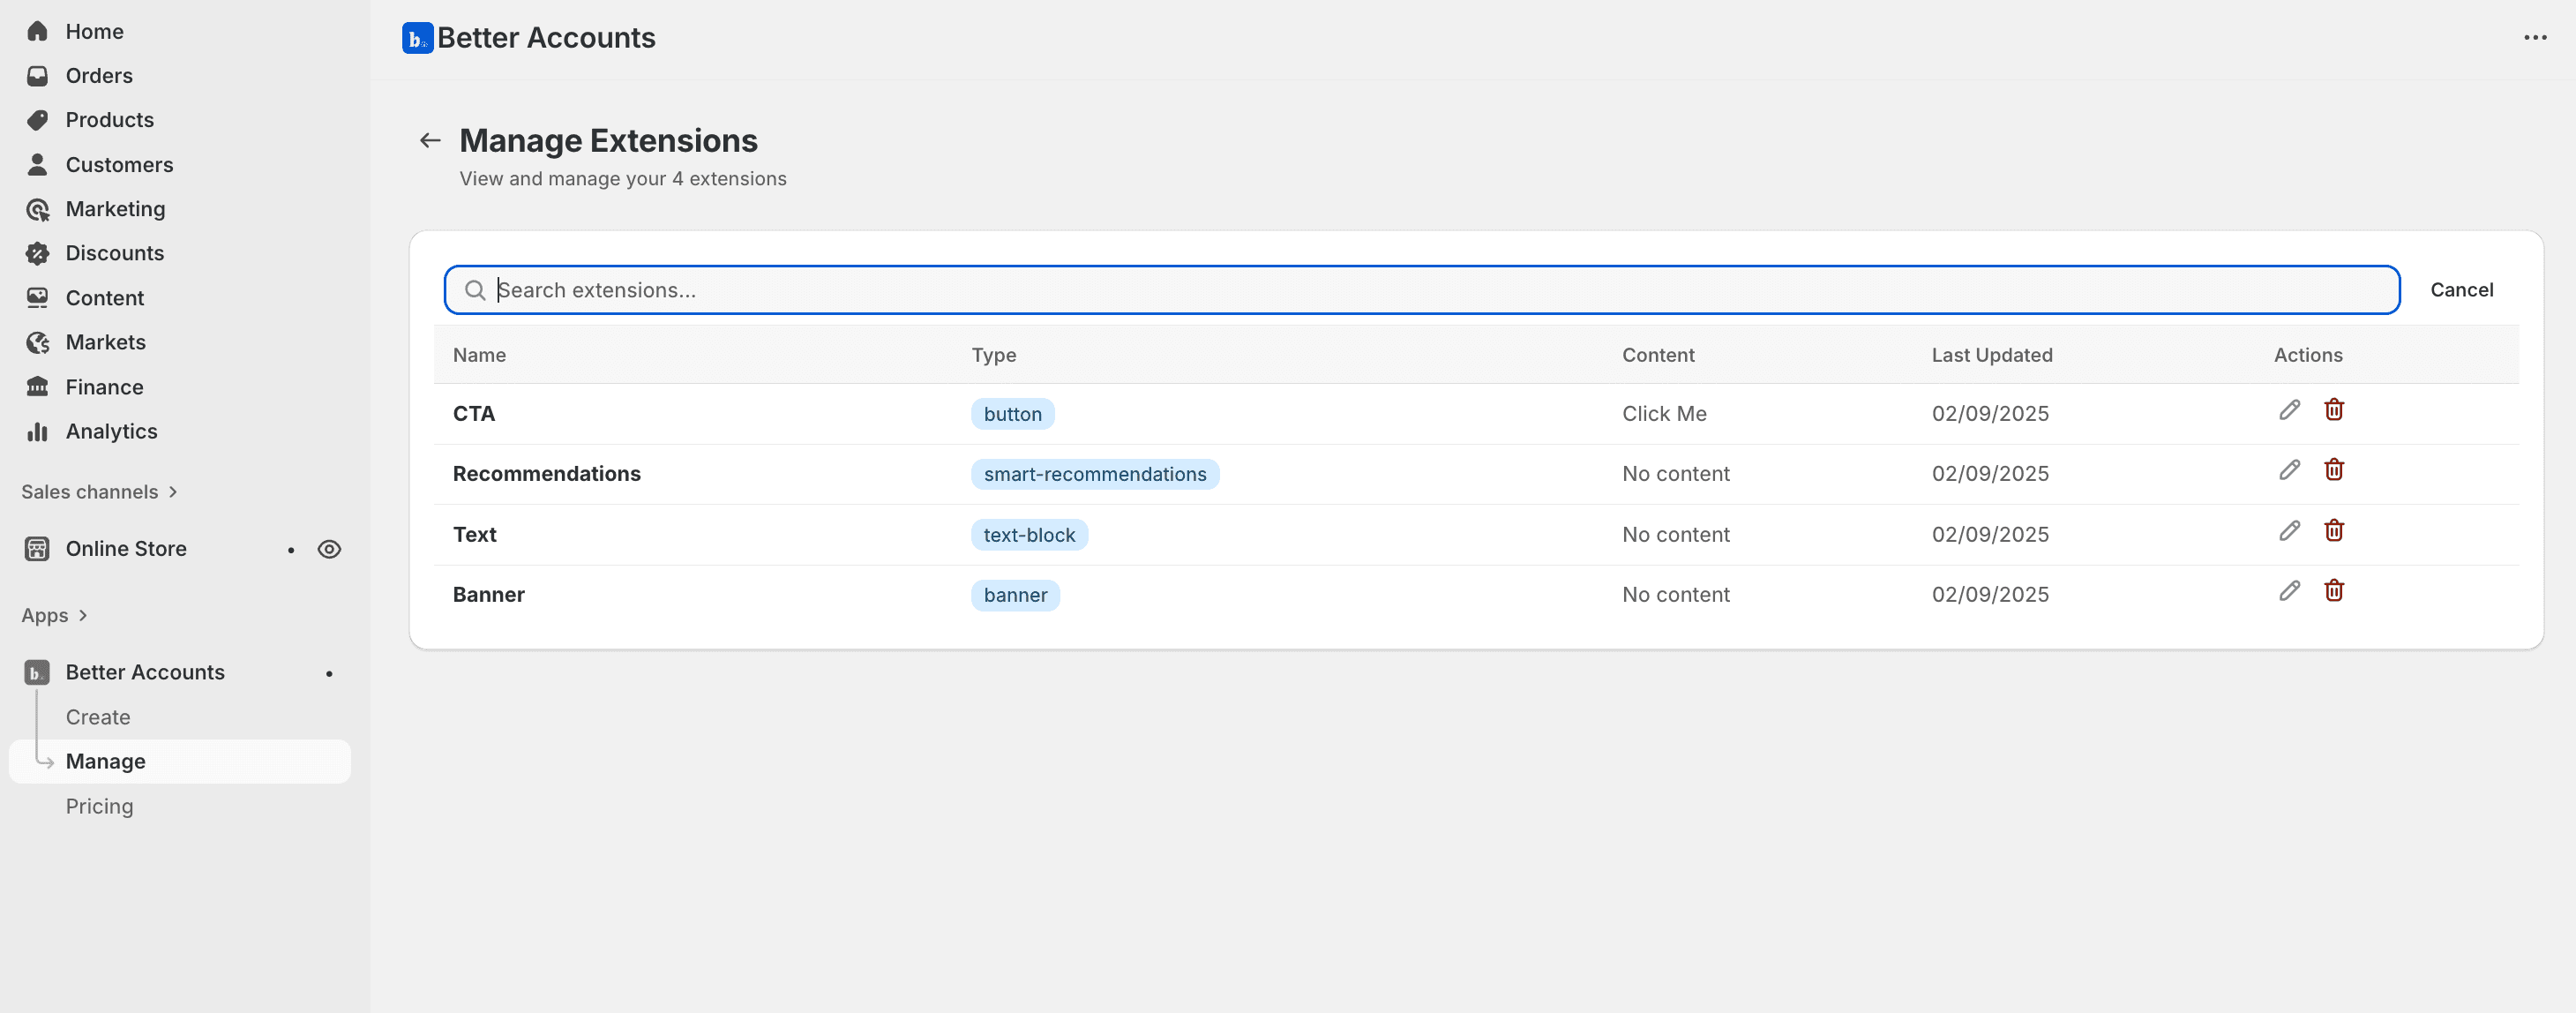Toggle Online Store preview with the eye icon
The image size is (2576, 1013).
click(x=330, y=548)
